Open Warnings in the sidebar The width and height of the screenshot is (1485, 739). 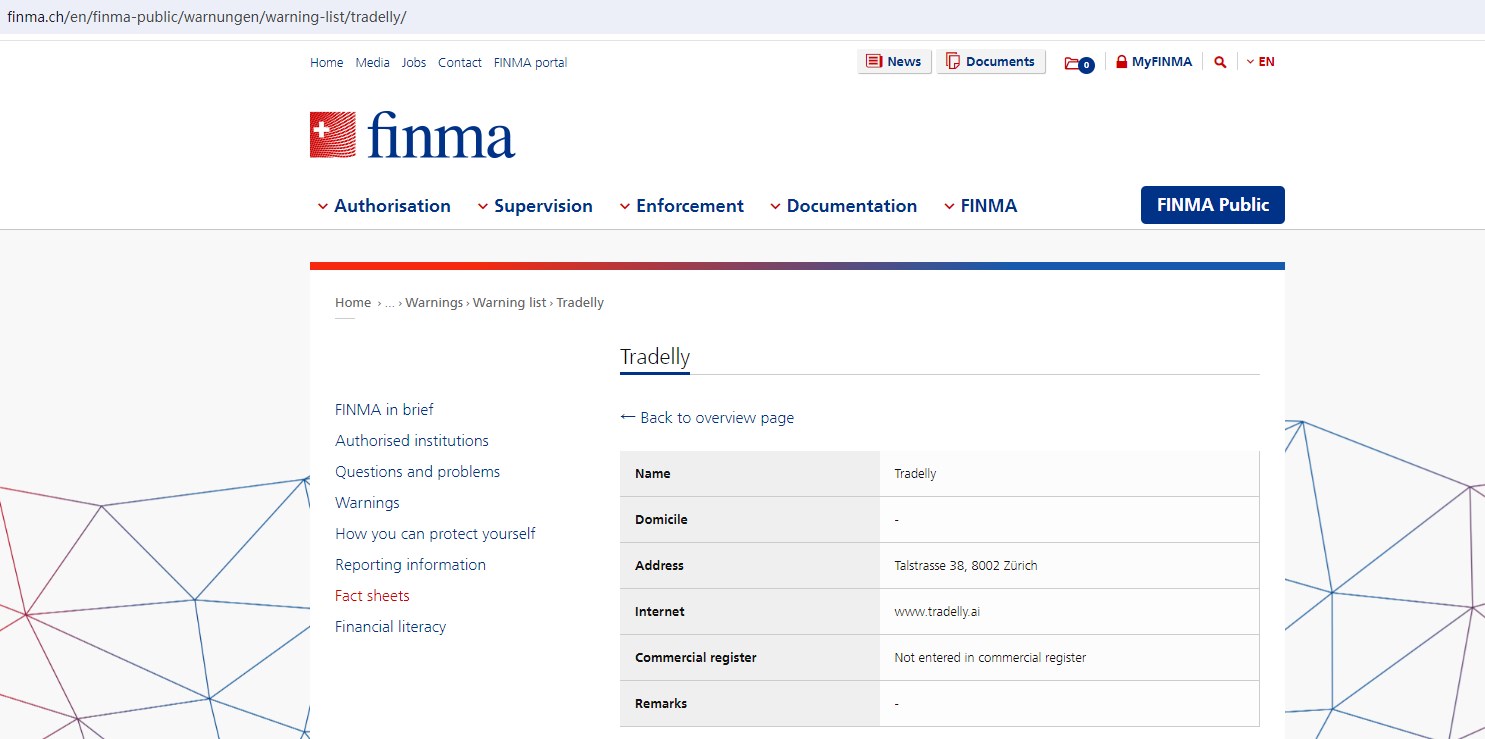pos(367,503)
